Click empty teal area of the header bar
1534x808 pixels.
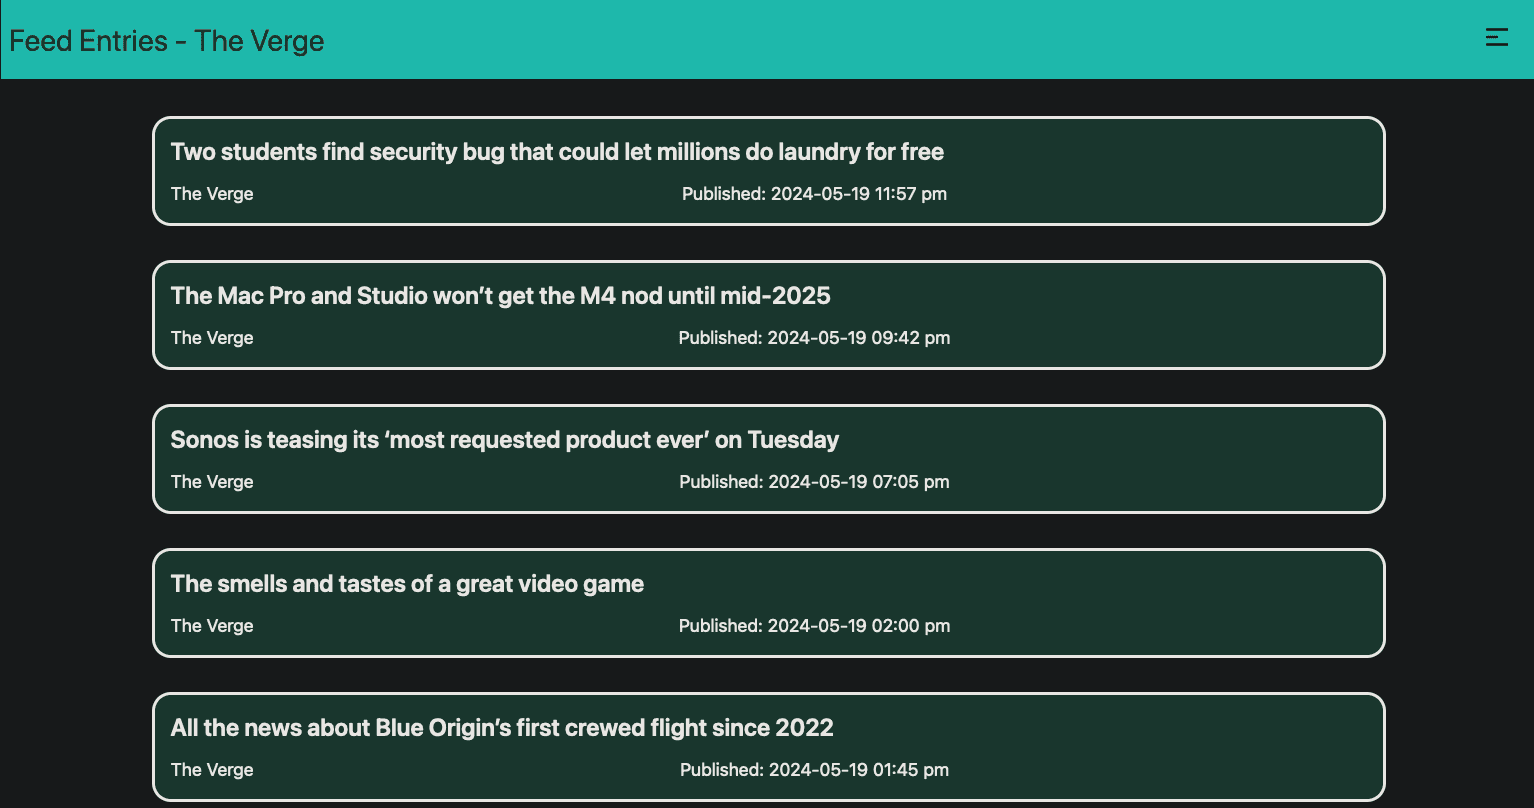tap(900, 40)
